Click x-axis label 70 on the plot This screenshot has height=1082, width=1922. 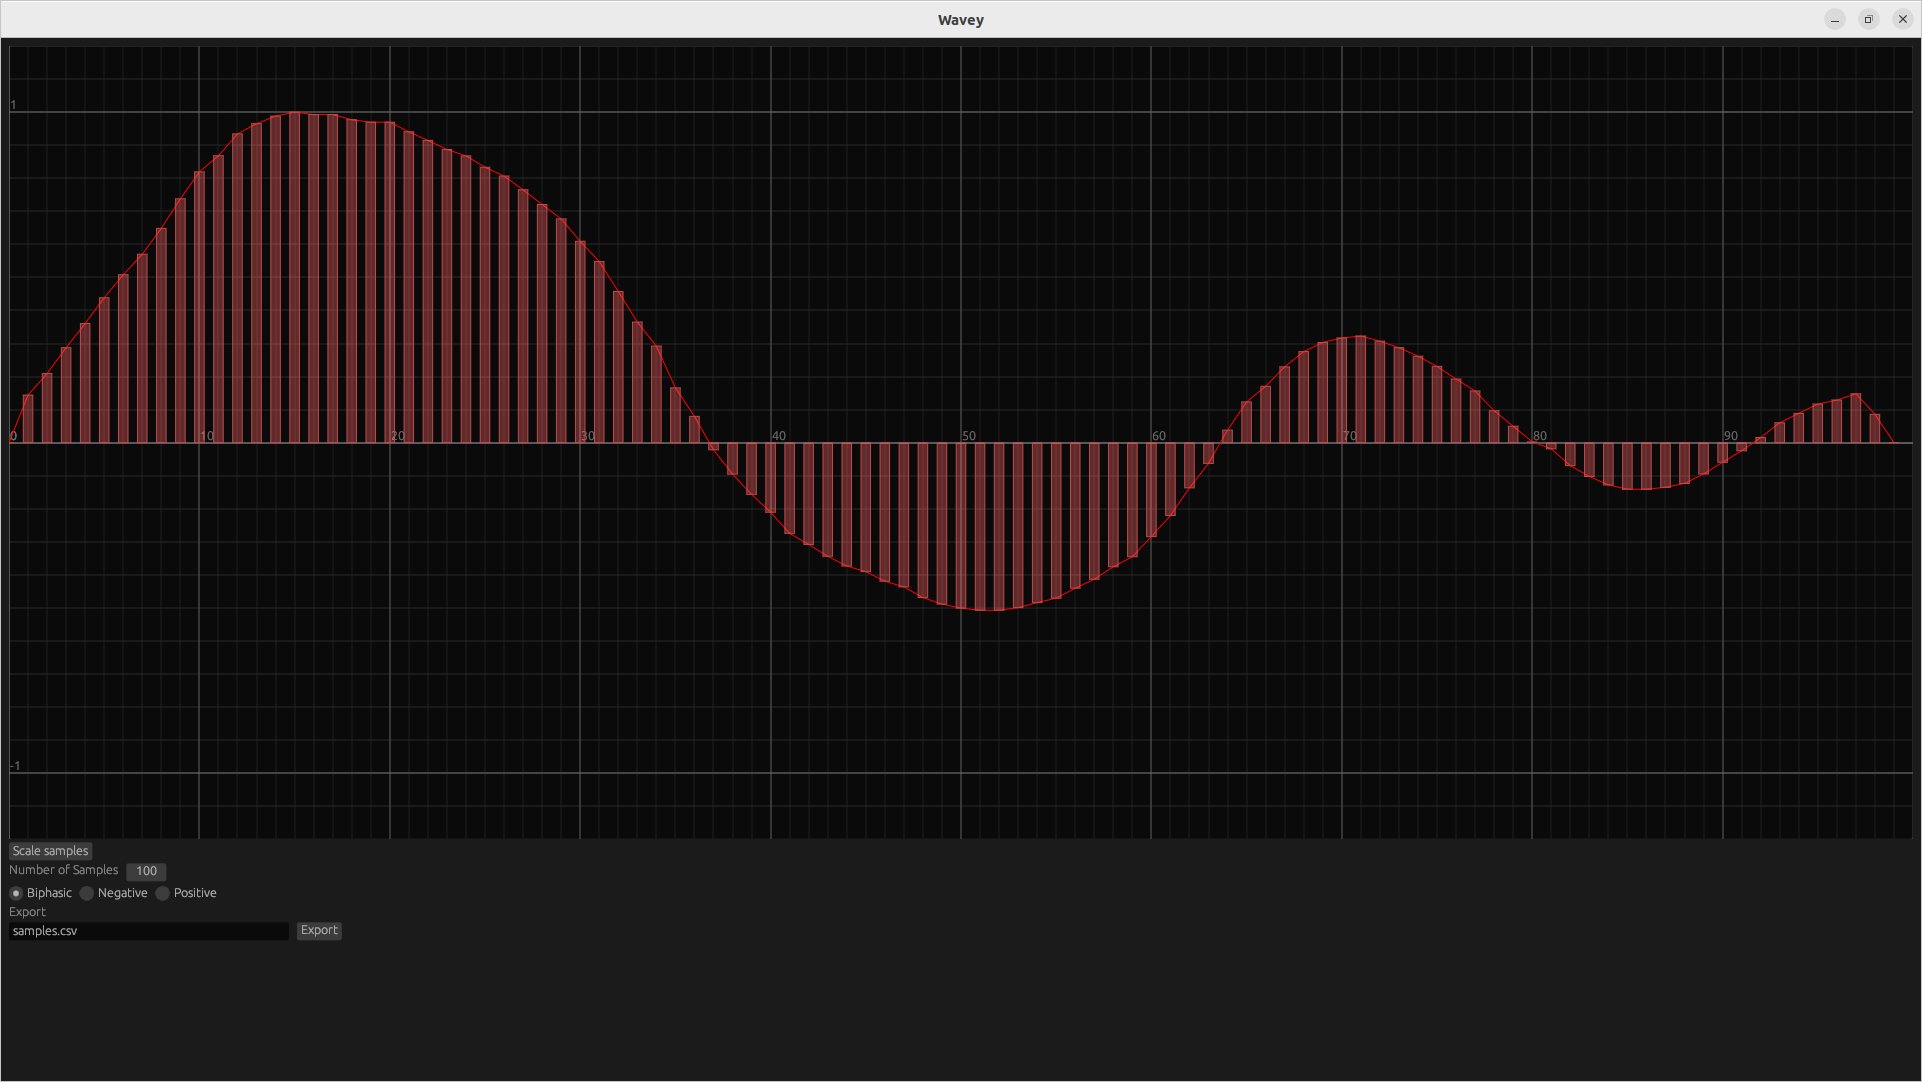tap(1349, 436)
